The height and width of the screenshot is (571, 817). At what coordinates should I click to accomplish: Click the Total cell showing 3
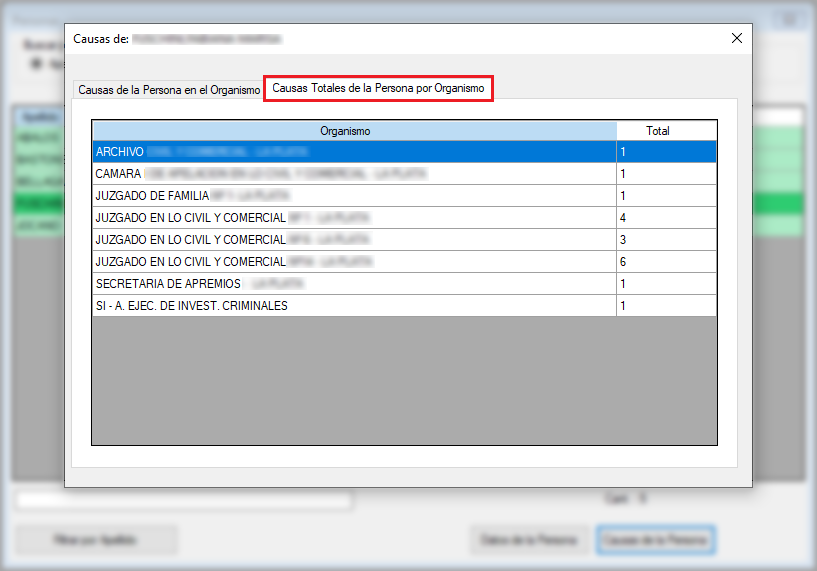[x=665, y=240]
